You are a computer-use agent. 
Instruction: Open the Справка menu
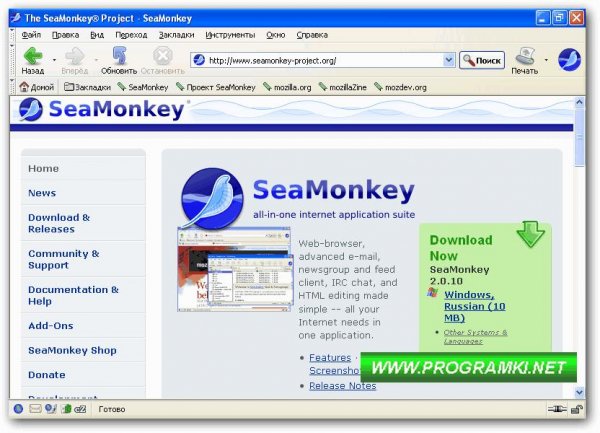point(312,35)
